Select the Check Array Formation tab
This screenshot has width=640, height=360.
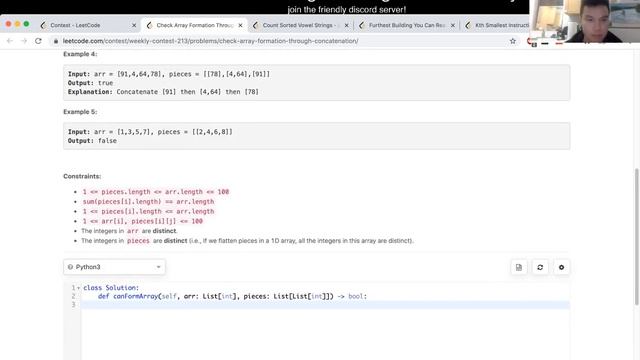194,25
